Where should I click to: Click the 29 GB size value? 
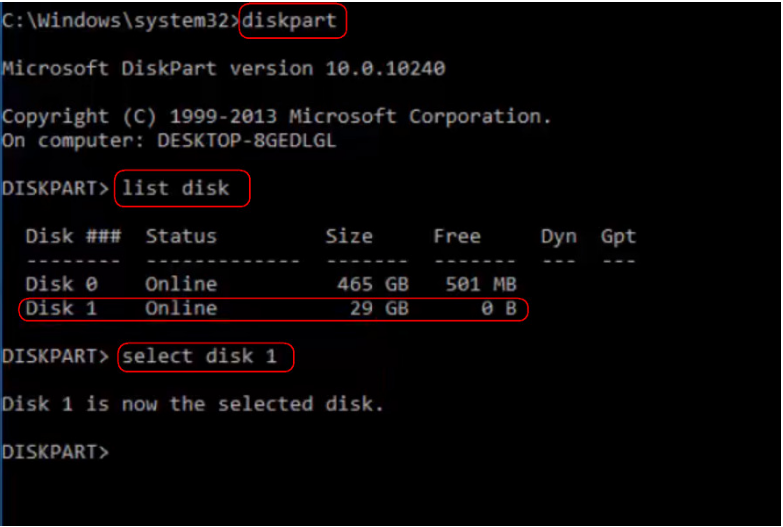point(379,309)
